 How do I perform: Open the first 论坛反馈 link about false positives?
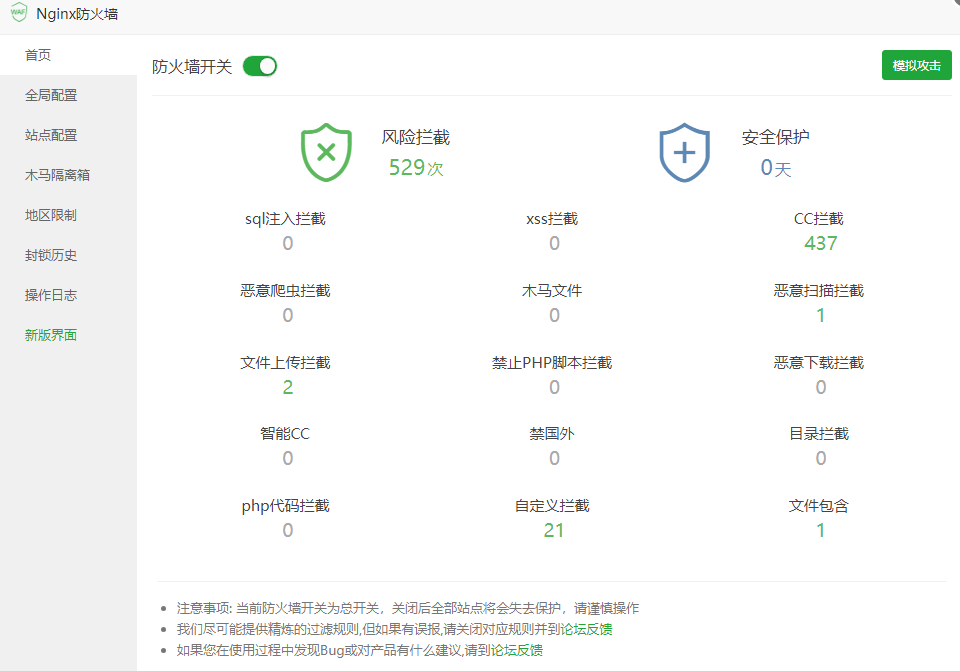(x=586, y=629)
